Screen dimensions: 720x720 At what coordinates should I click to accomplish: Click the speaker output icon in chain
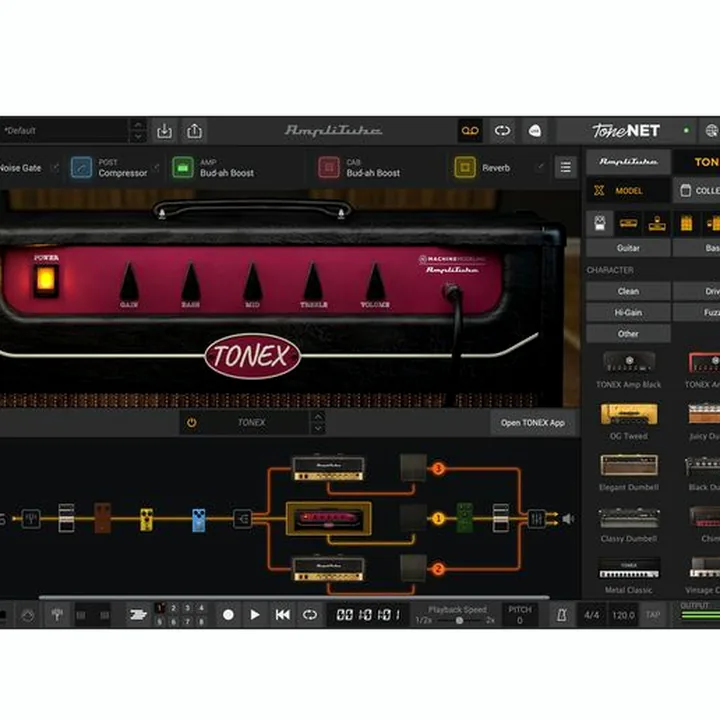point(568,519)
